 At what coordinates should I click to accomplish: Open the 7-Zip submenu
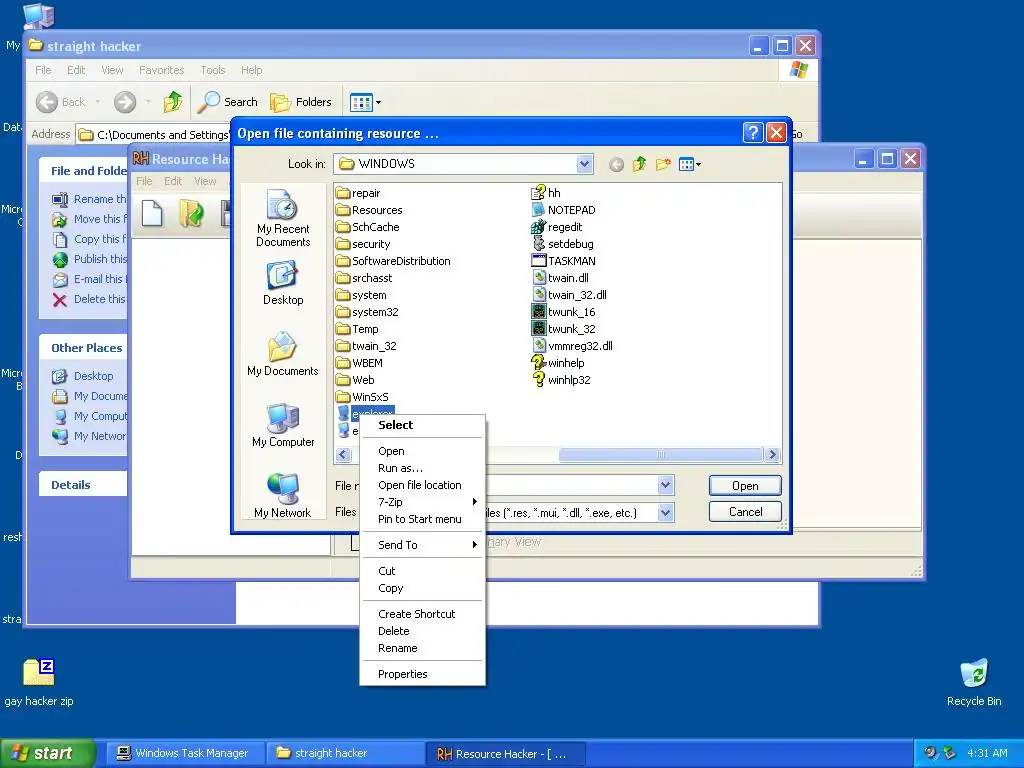click(423, 502)
